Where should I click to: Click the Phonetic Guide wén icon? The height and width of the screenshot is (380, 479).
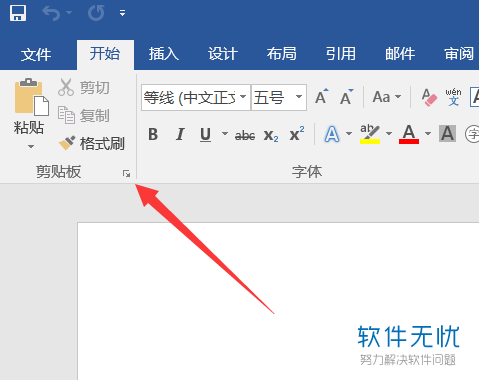point(453,97)
